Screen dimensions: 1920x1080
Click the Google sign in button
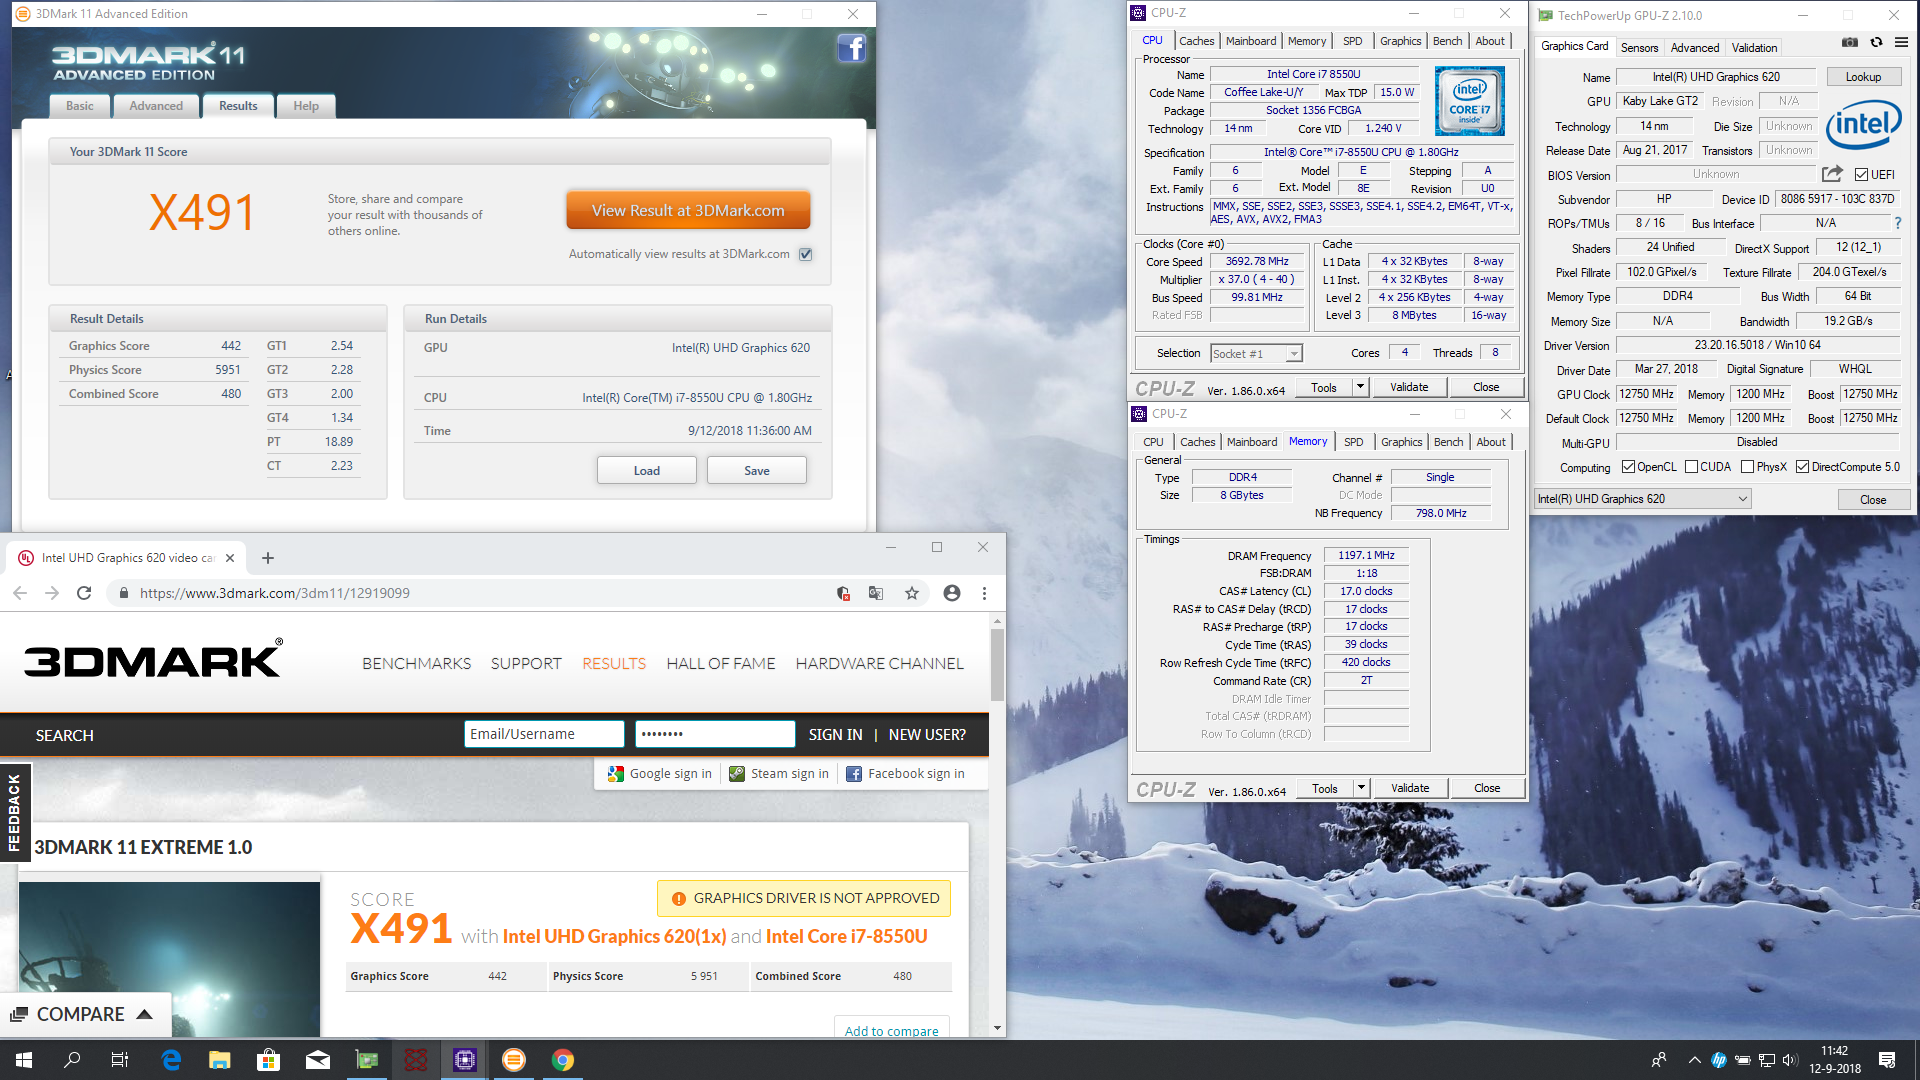660,774
